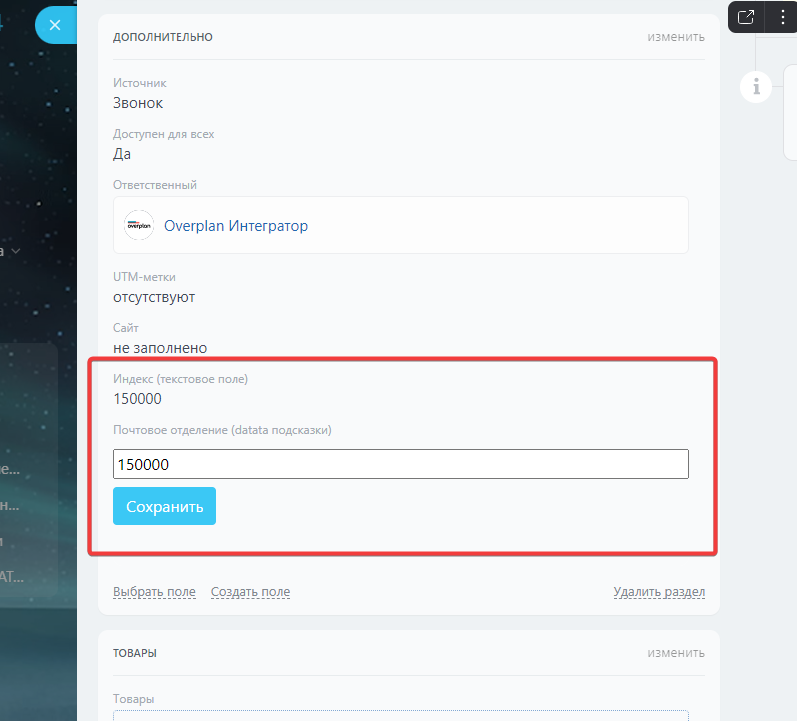Click the Источник value Звонок

[x=138, y=103]
